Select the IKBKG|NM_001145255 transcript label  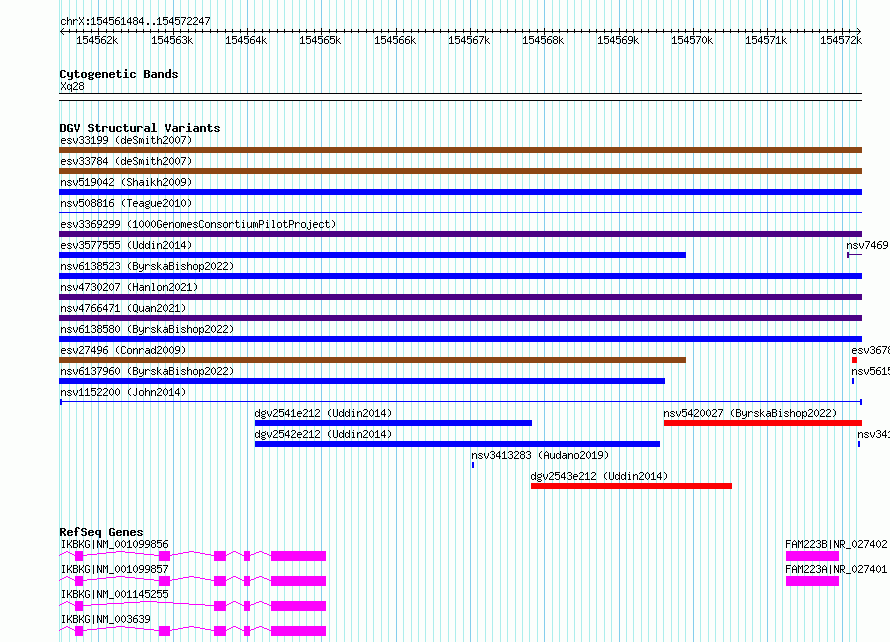coord(115,594)
